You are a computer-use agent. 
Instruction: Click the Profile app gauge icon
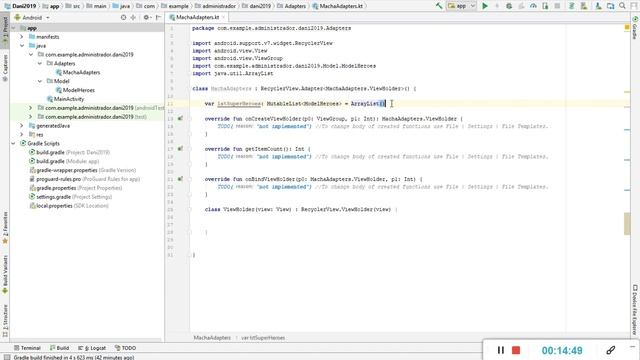point(533,6)
